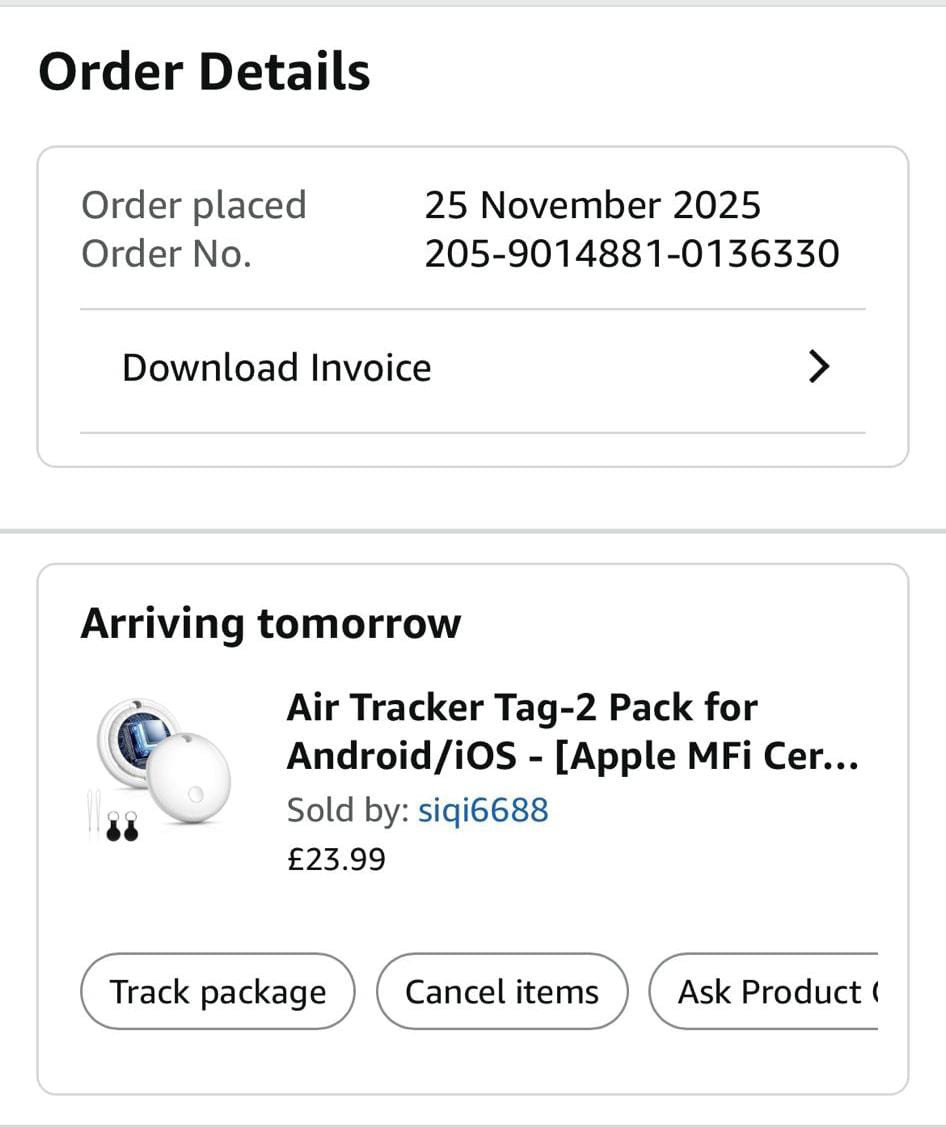Click the £23.99 price text
This screenshot has height=1127, width=946.
coord(336,859)
